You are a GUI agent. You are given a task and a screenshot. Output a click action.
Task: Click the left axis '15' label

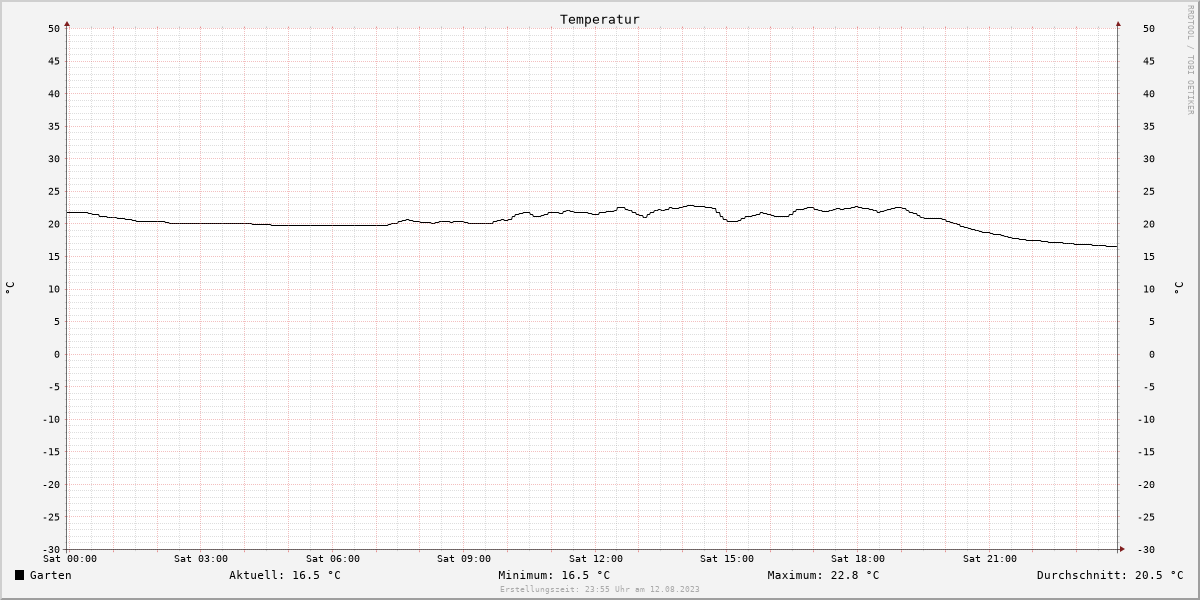point(54,257)
